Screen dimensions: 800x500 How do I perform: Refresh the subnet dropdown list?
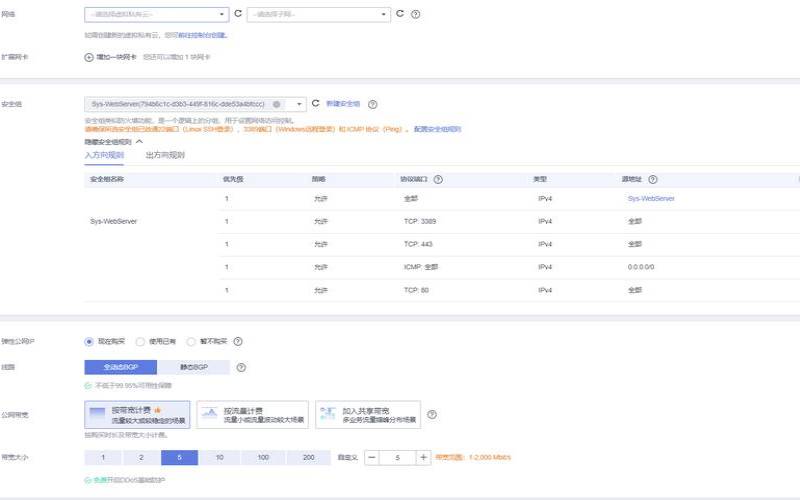coord(400,14)
